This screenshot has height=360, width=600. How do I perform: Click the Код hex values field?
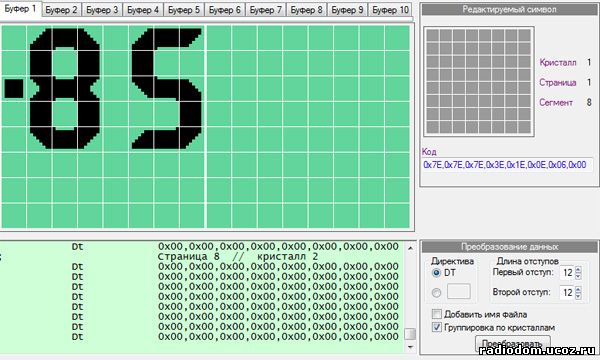[507, 165]
